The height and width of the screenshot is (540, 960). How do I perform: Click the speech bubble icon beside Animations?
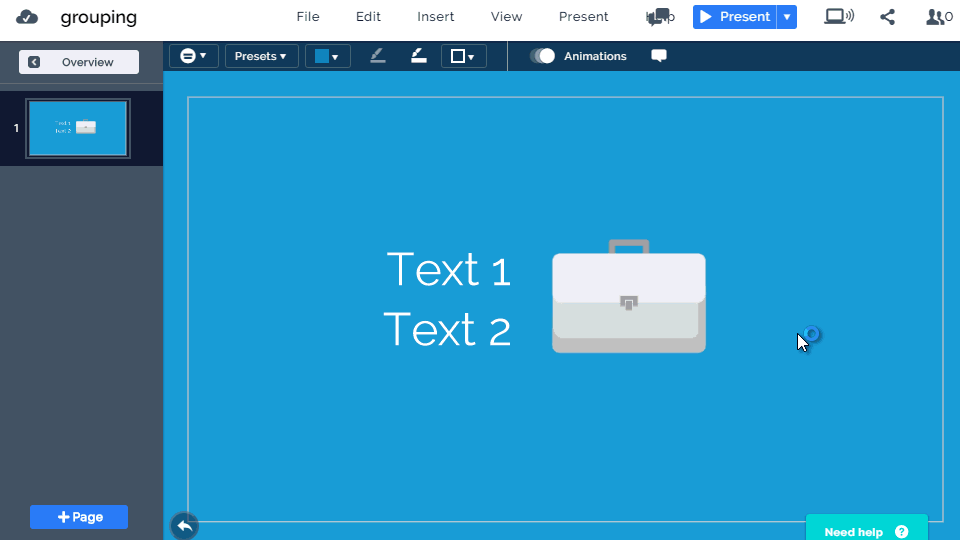coord(659,56)
